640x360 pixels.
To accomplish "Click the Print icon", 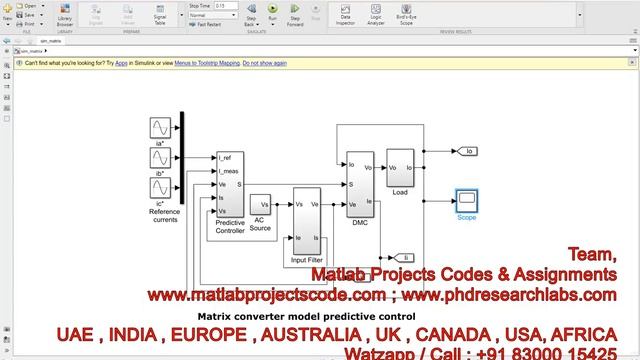I will point(20,24).
